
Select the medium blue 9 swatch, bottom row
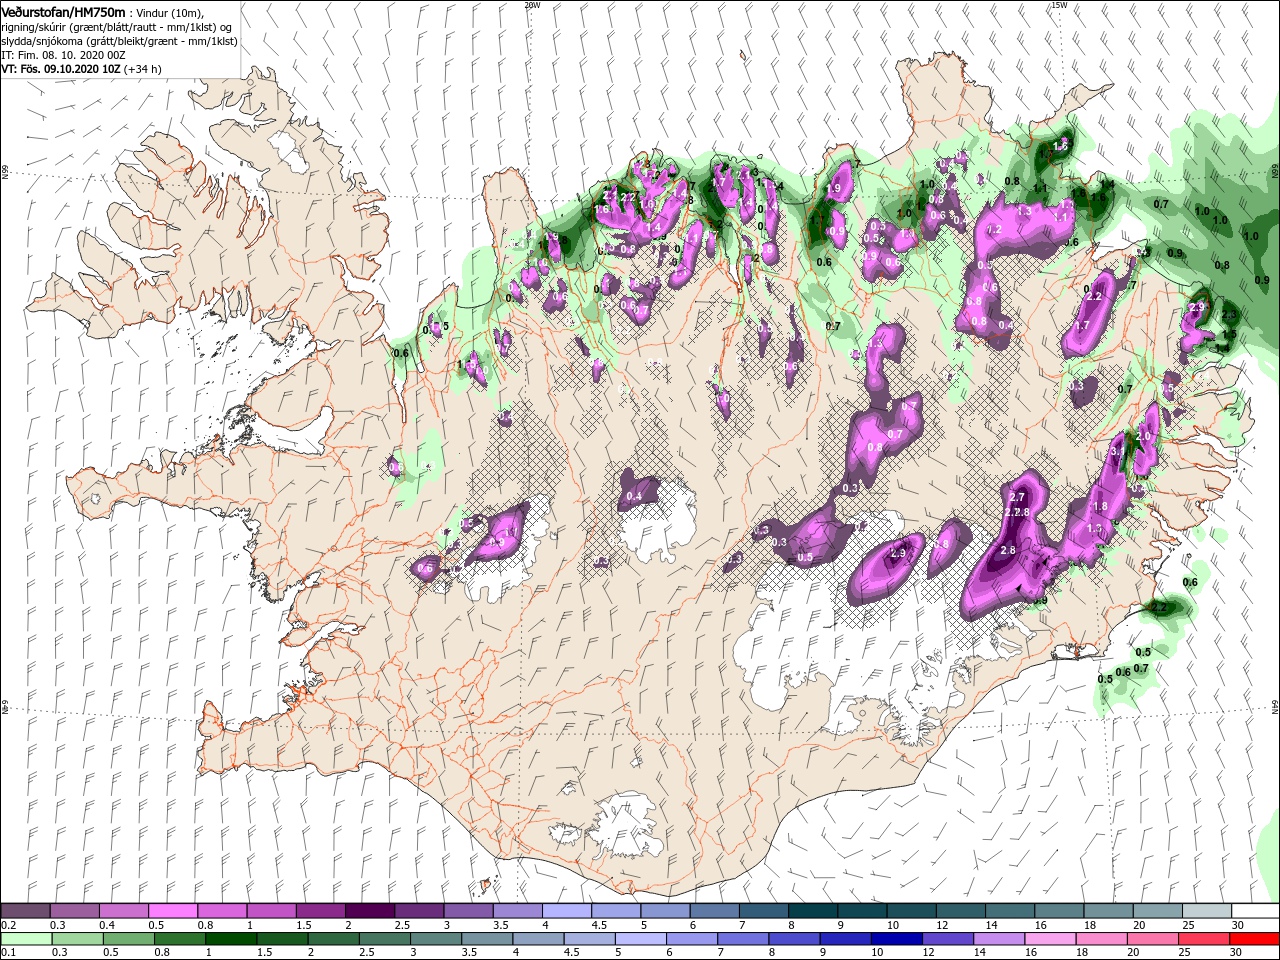click(844, 939)
